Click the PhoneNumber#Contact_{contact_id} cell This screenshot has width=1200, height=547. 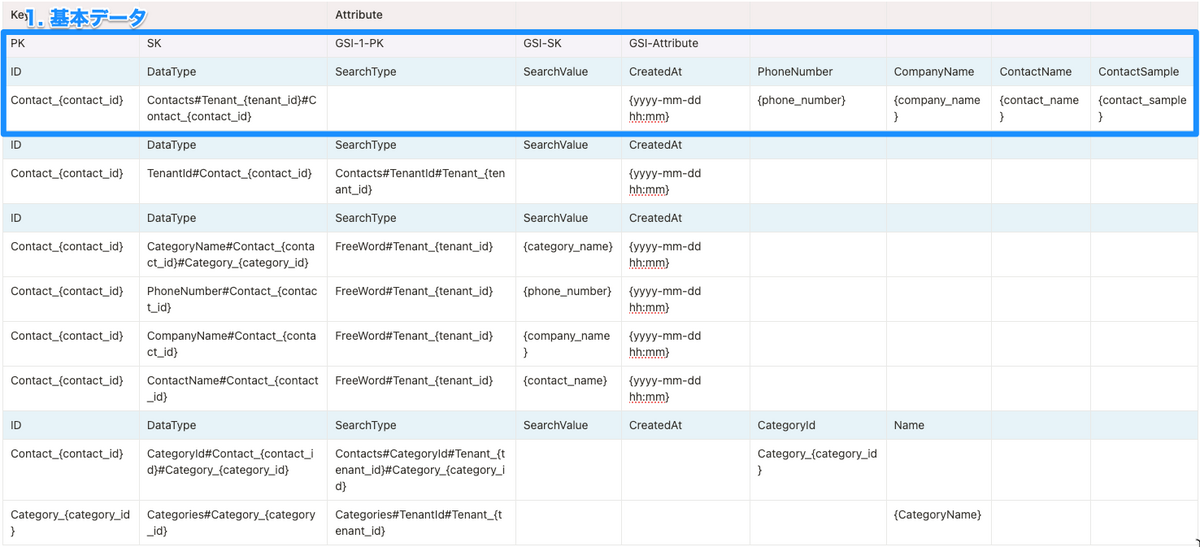click(233, 299)
